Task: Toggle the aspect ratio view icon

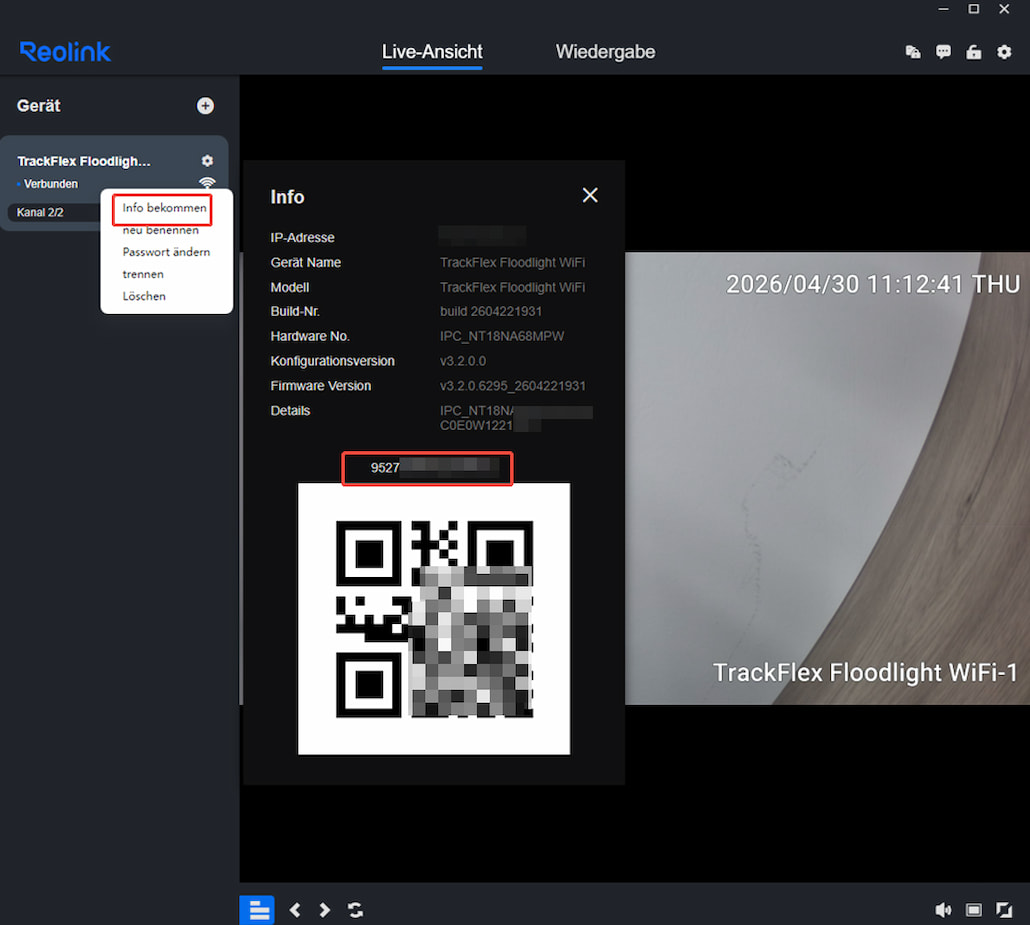Action: 974,910
